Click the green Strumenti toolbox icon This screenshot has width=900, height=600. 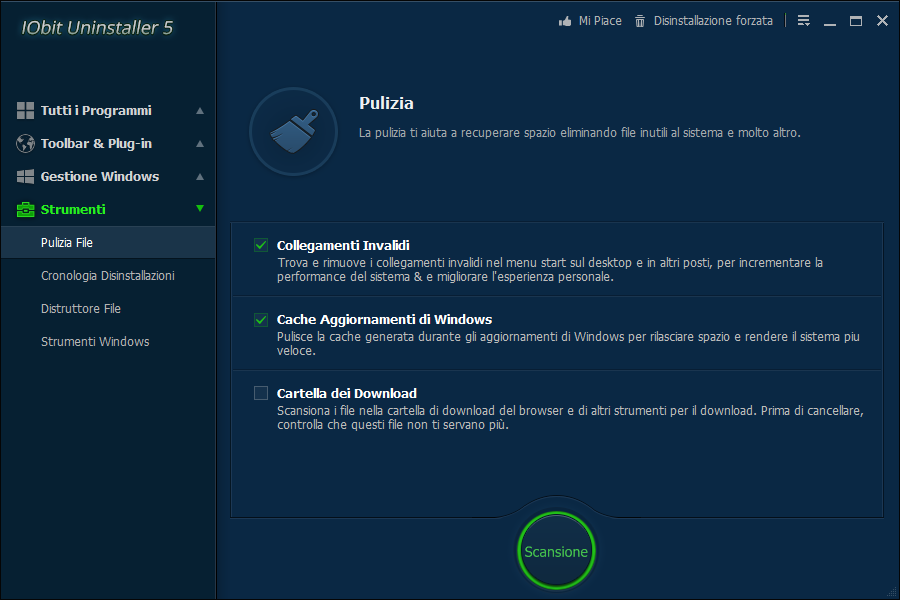26,209
